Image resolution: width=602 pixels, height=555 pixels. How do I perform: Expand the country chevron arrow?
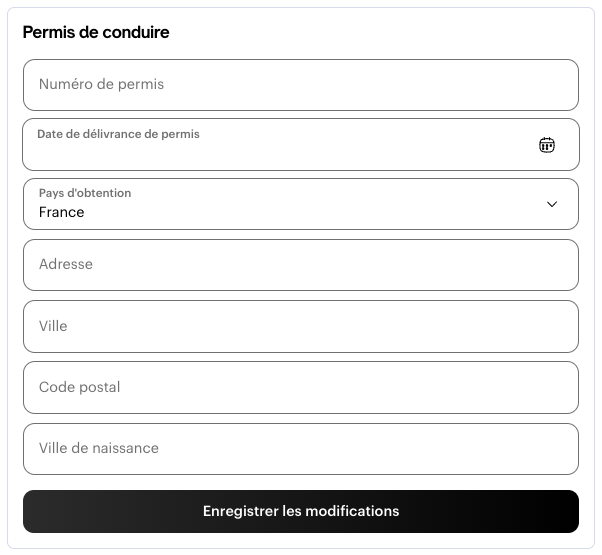coord(552,204)
